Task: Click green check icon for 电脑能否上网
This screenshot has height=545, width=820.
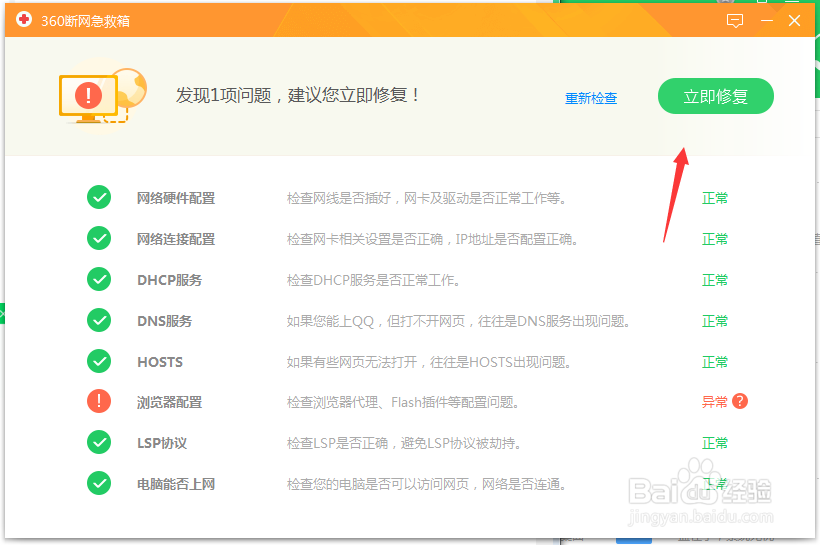Action: click(x=99, y=483)
